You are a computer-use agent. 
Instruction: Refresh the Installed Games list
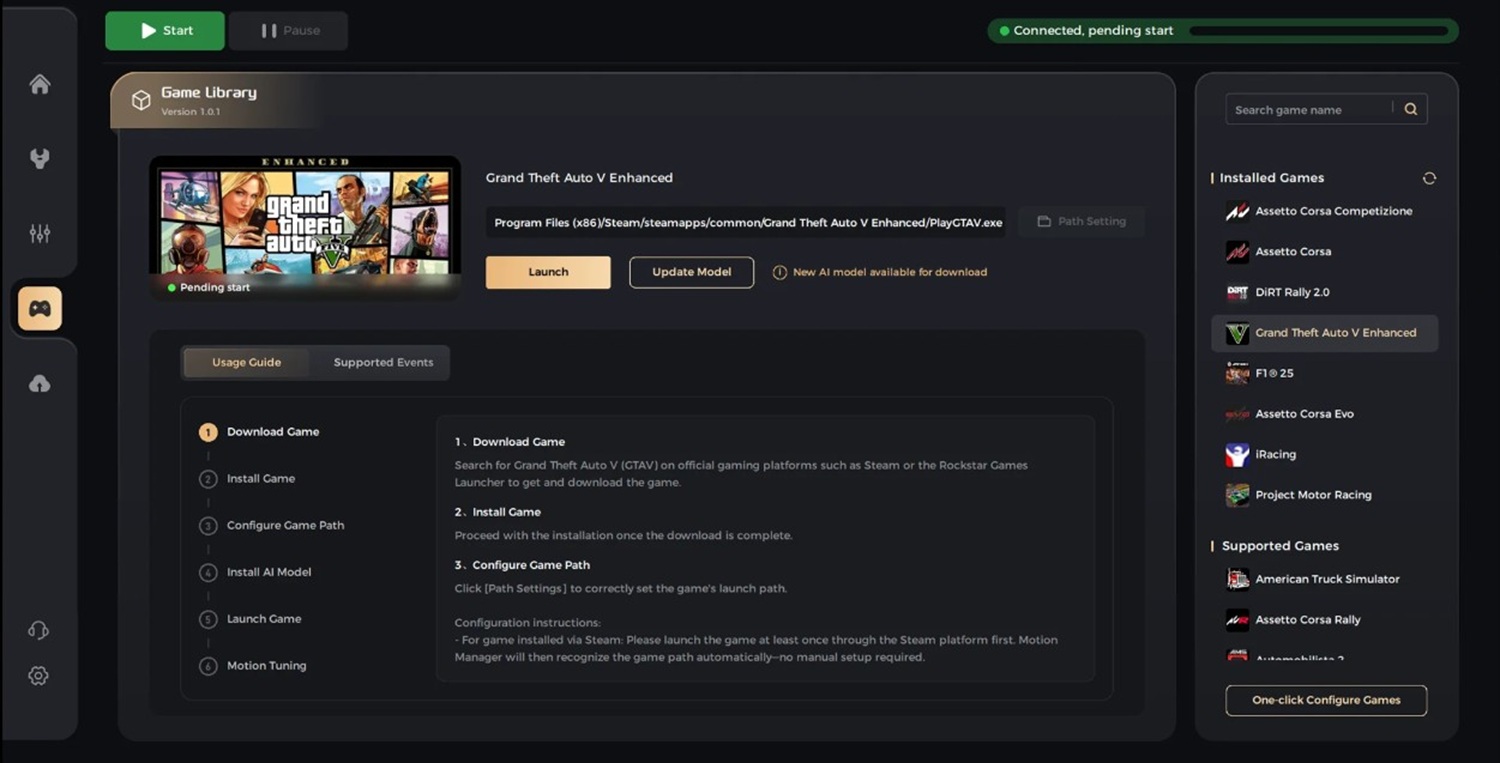[x=1429, y=178]
